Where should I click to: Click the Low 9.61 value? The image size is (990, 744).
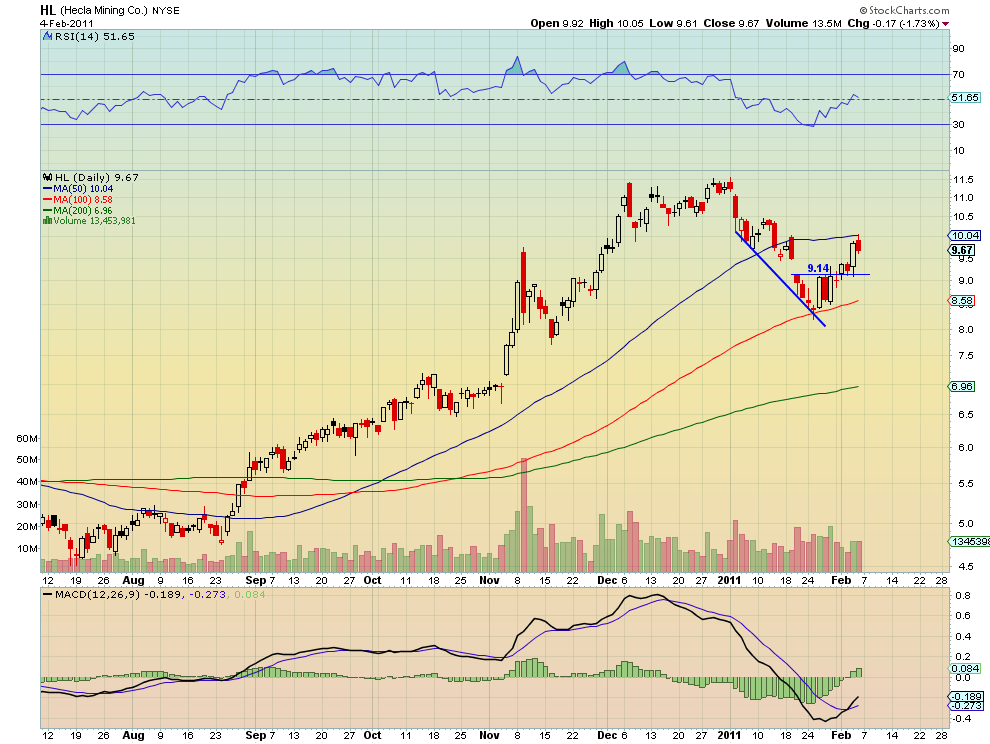point(673,23)
